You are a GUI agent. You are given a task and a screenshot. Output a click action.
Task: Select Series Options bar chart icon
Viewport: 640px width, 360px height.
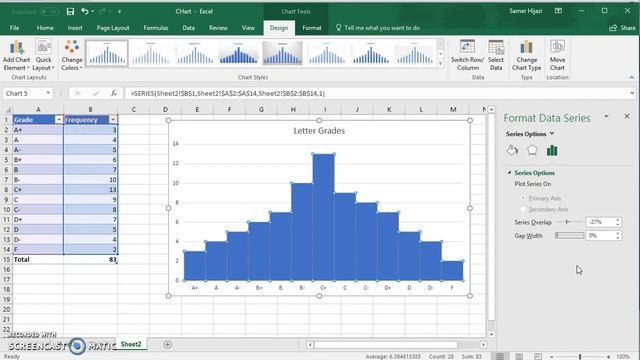click(552, 151)
